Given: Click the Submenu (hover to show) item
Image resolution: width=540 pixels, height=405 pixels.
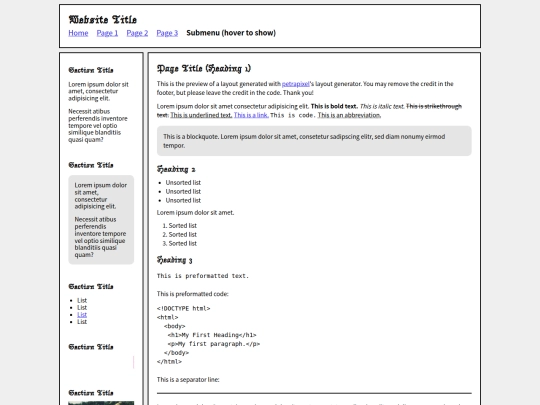Looking at the screenshot, I should click(231, 33).
